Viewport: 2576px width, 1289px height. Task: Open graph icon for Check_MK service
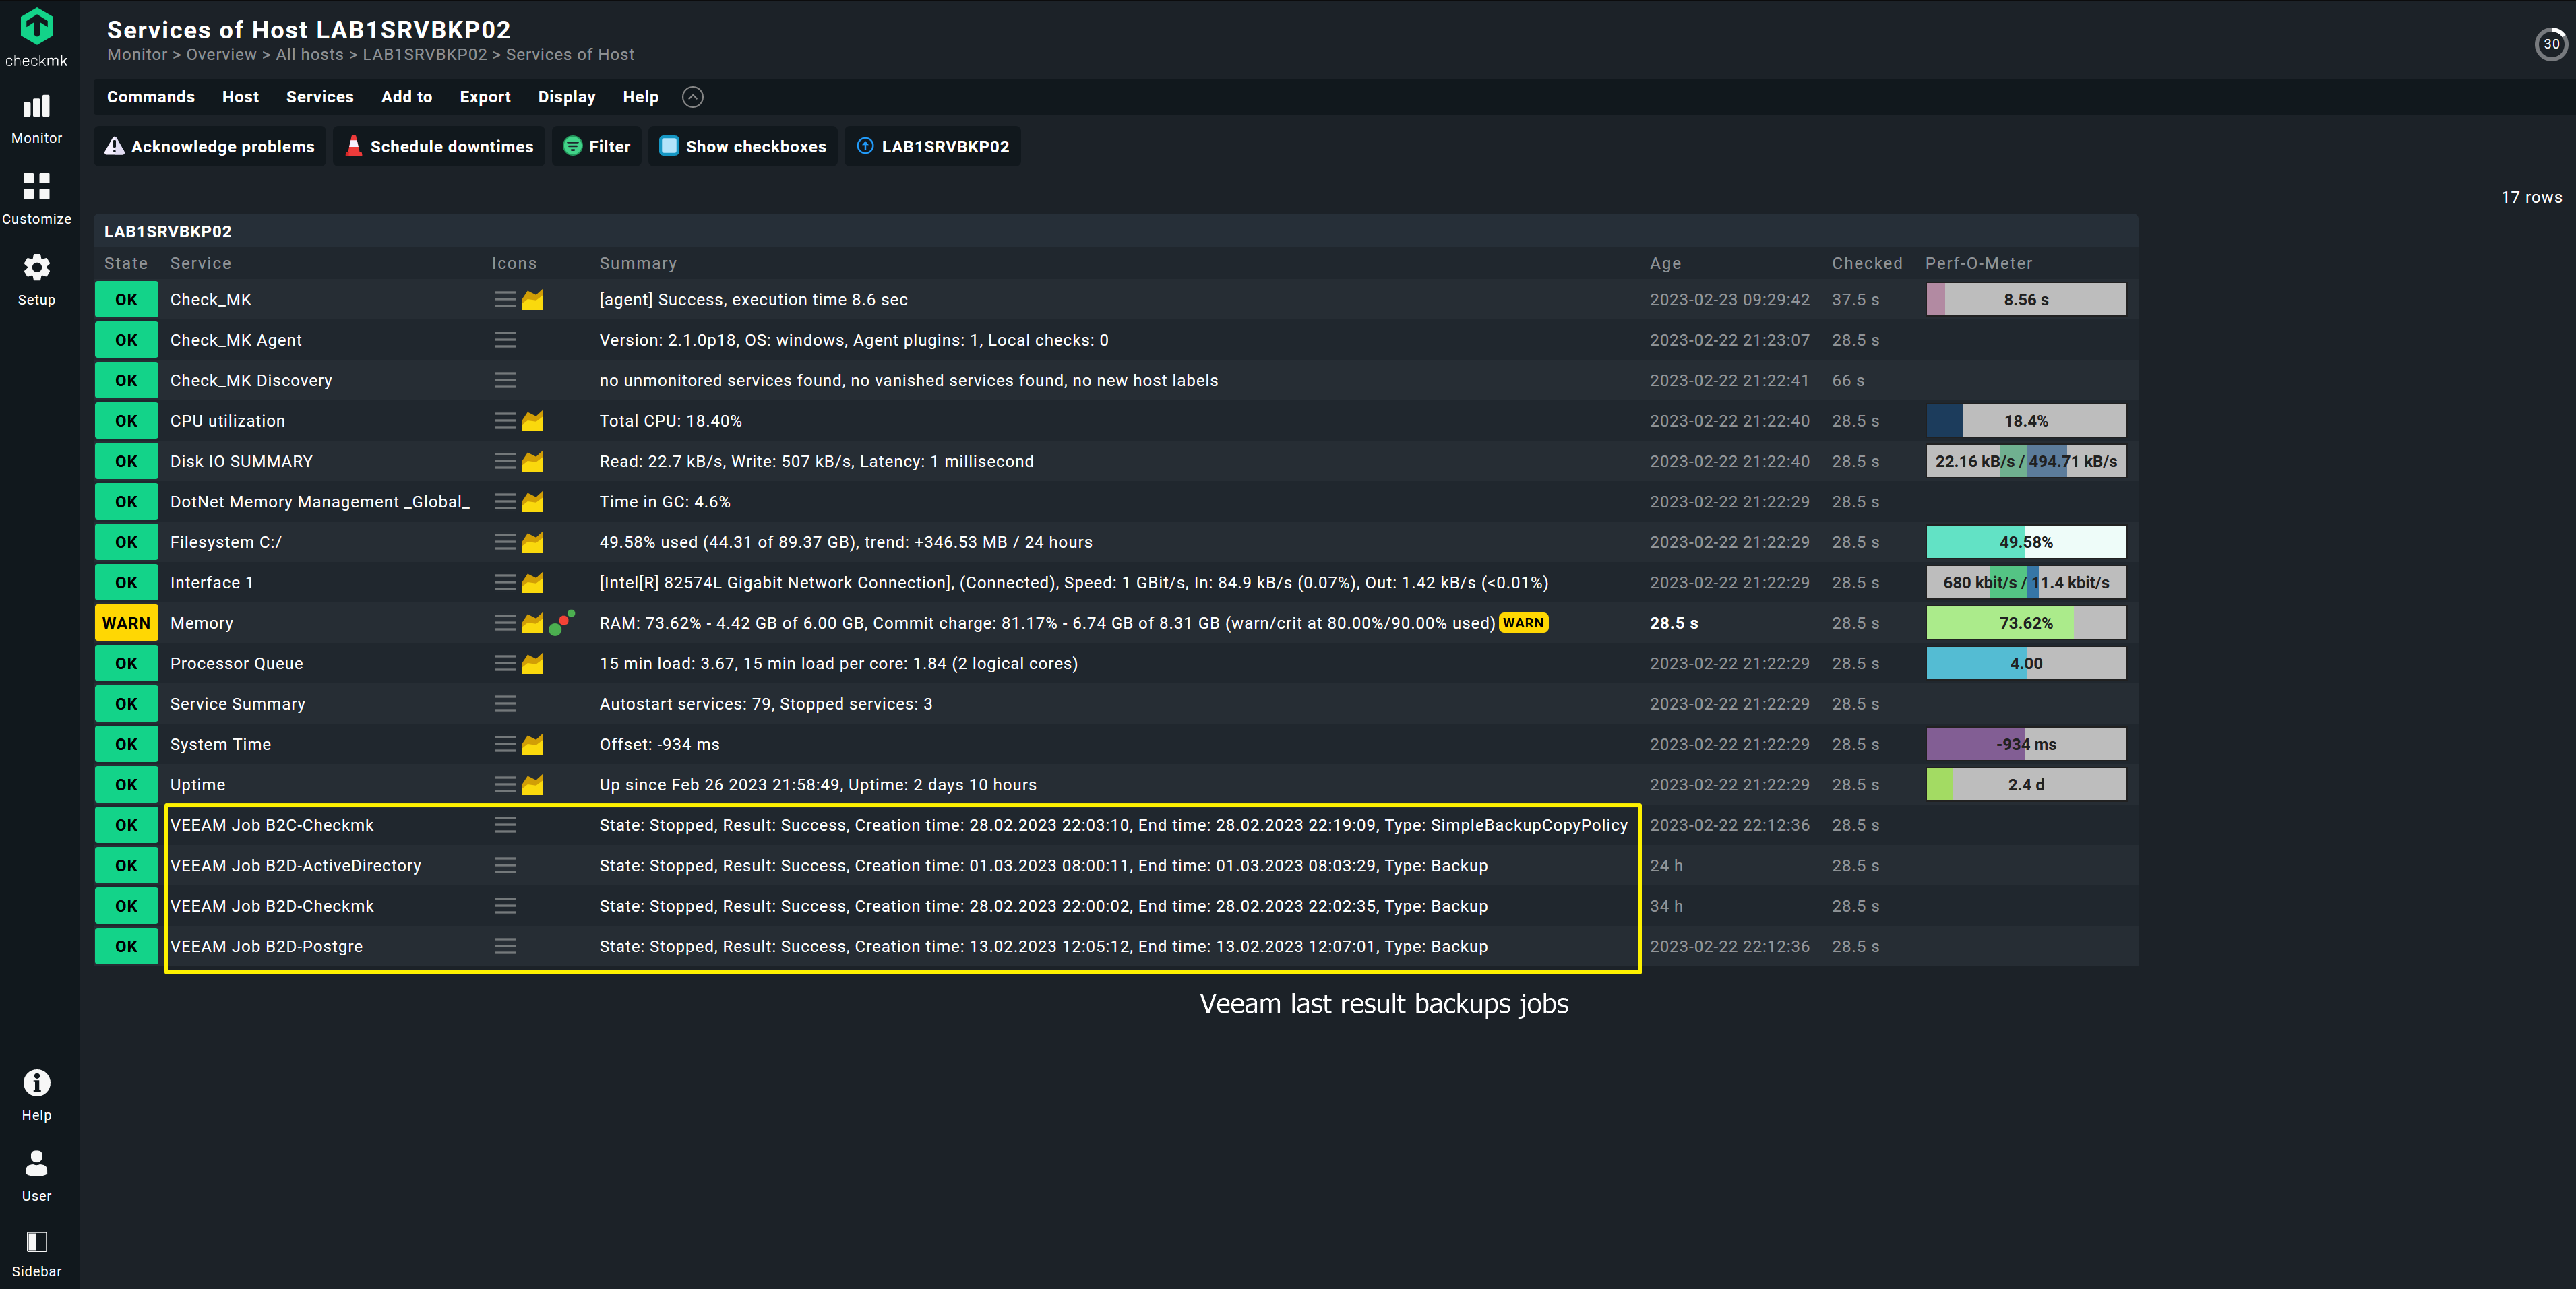(533, 300)
